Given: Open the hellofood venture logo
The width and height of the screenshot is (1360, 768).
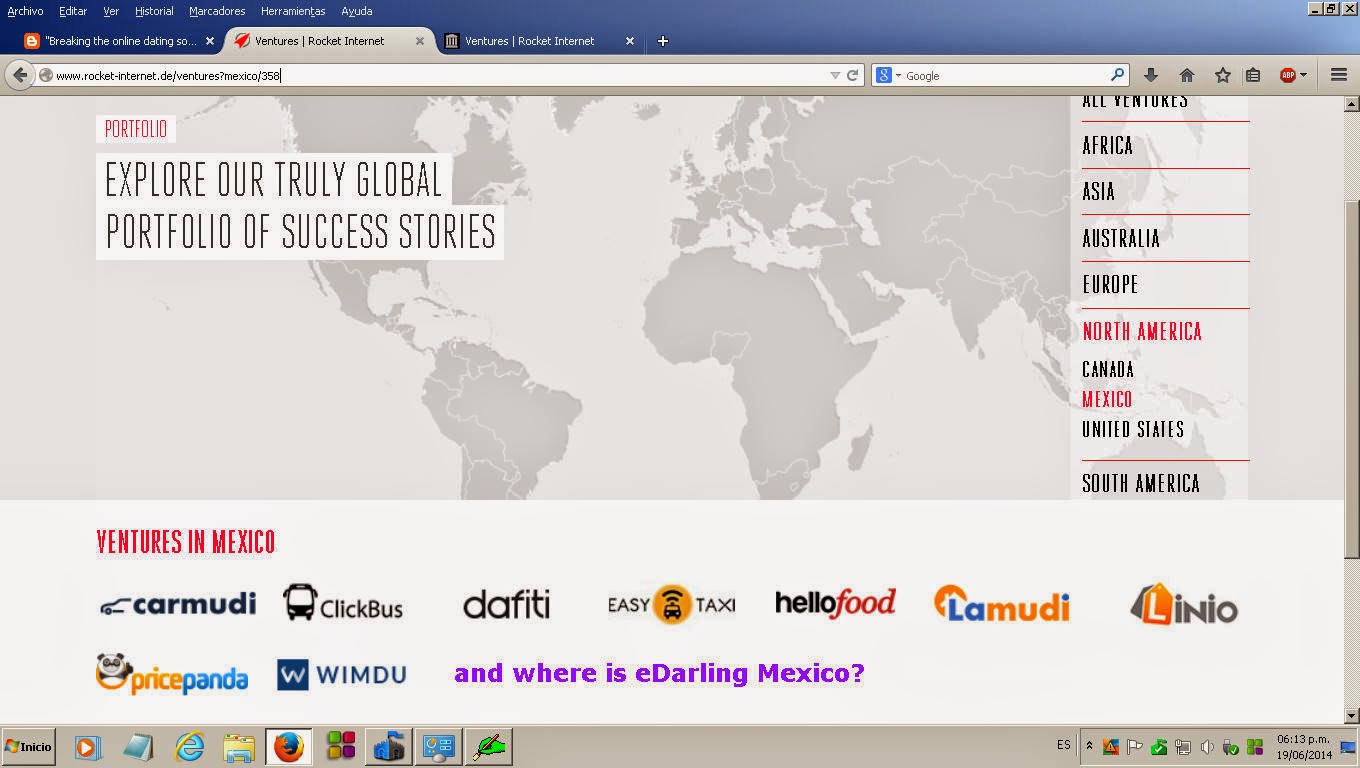Looking at the screenshot, I should click(x=835, y=603).
